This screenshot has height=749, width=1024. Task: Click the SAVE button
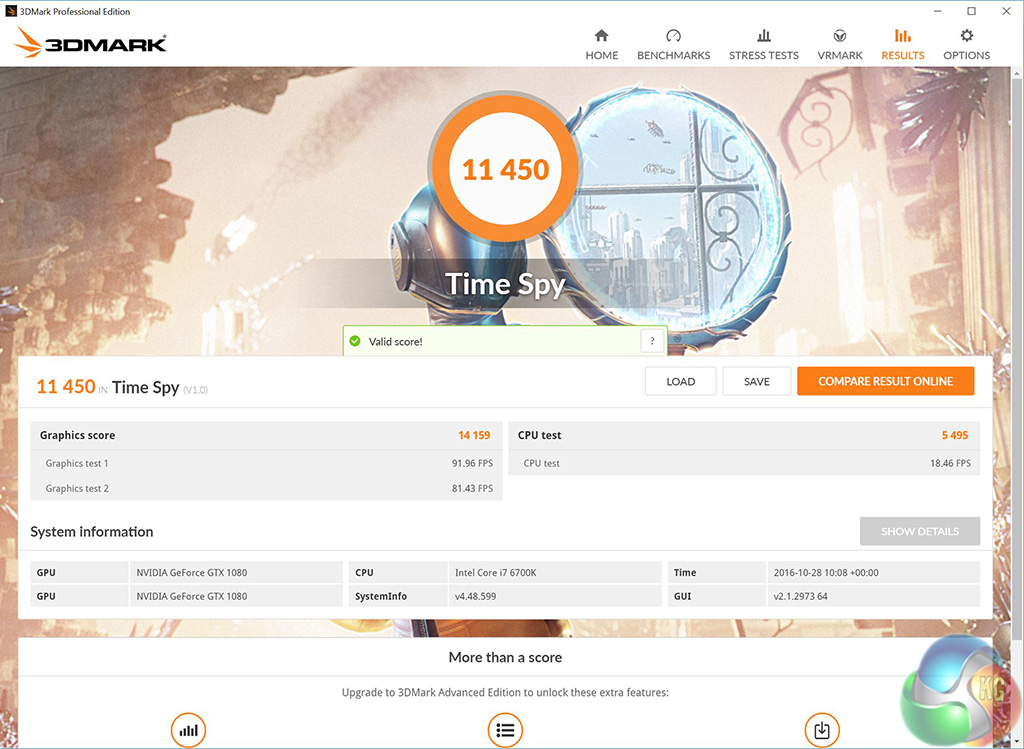757,381
